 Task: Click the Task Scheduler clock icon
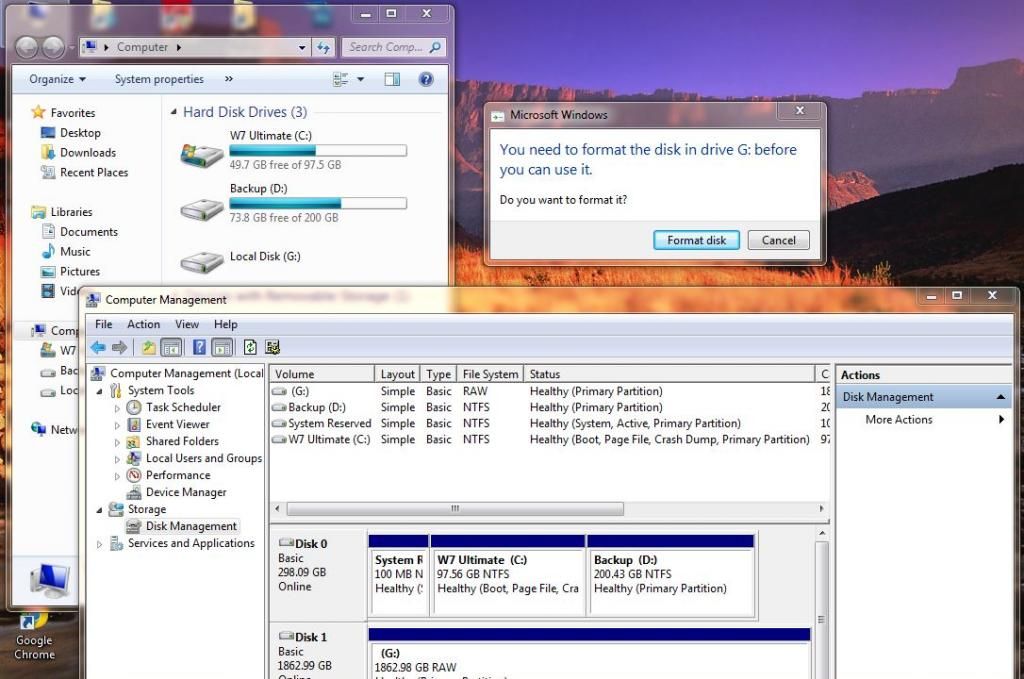[x=134, y=407]
